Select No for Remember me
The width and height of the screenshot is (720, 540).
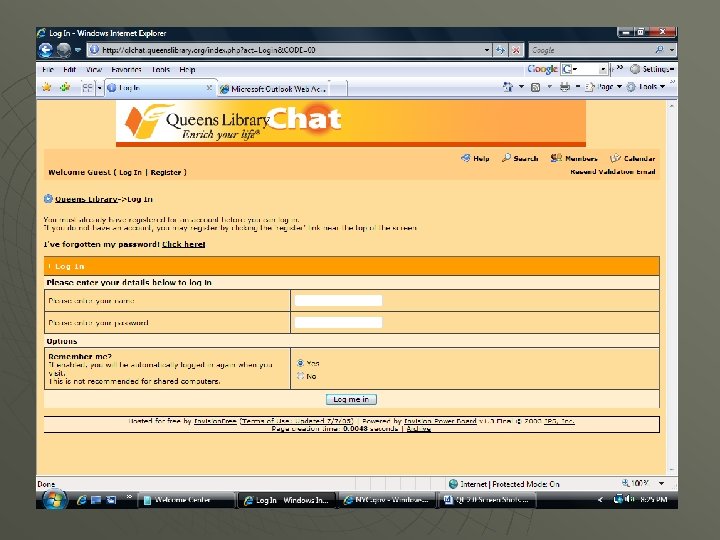(x=301, y=376)
